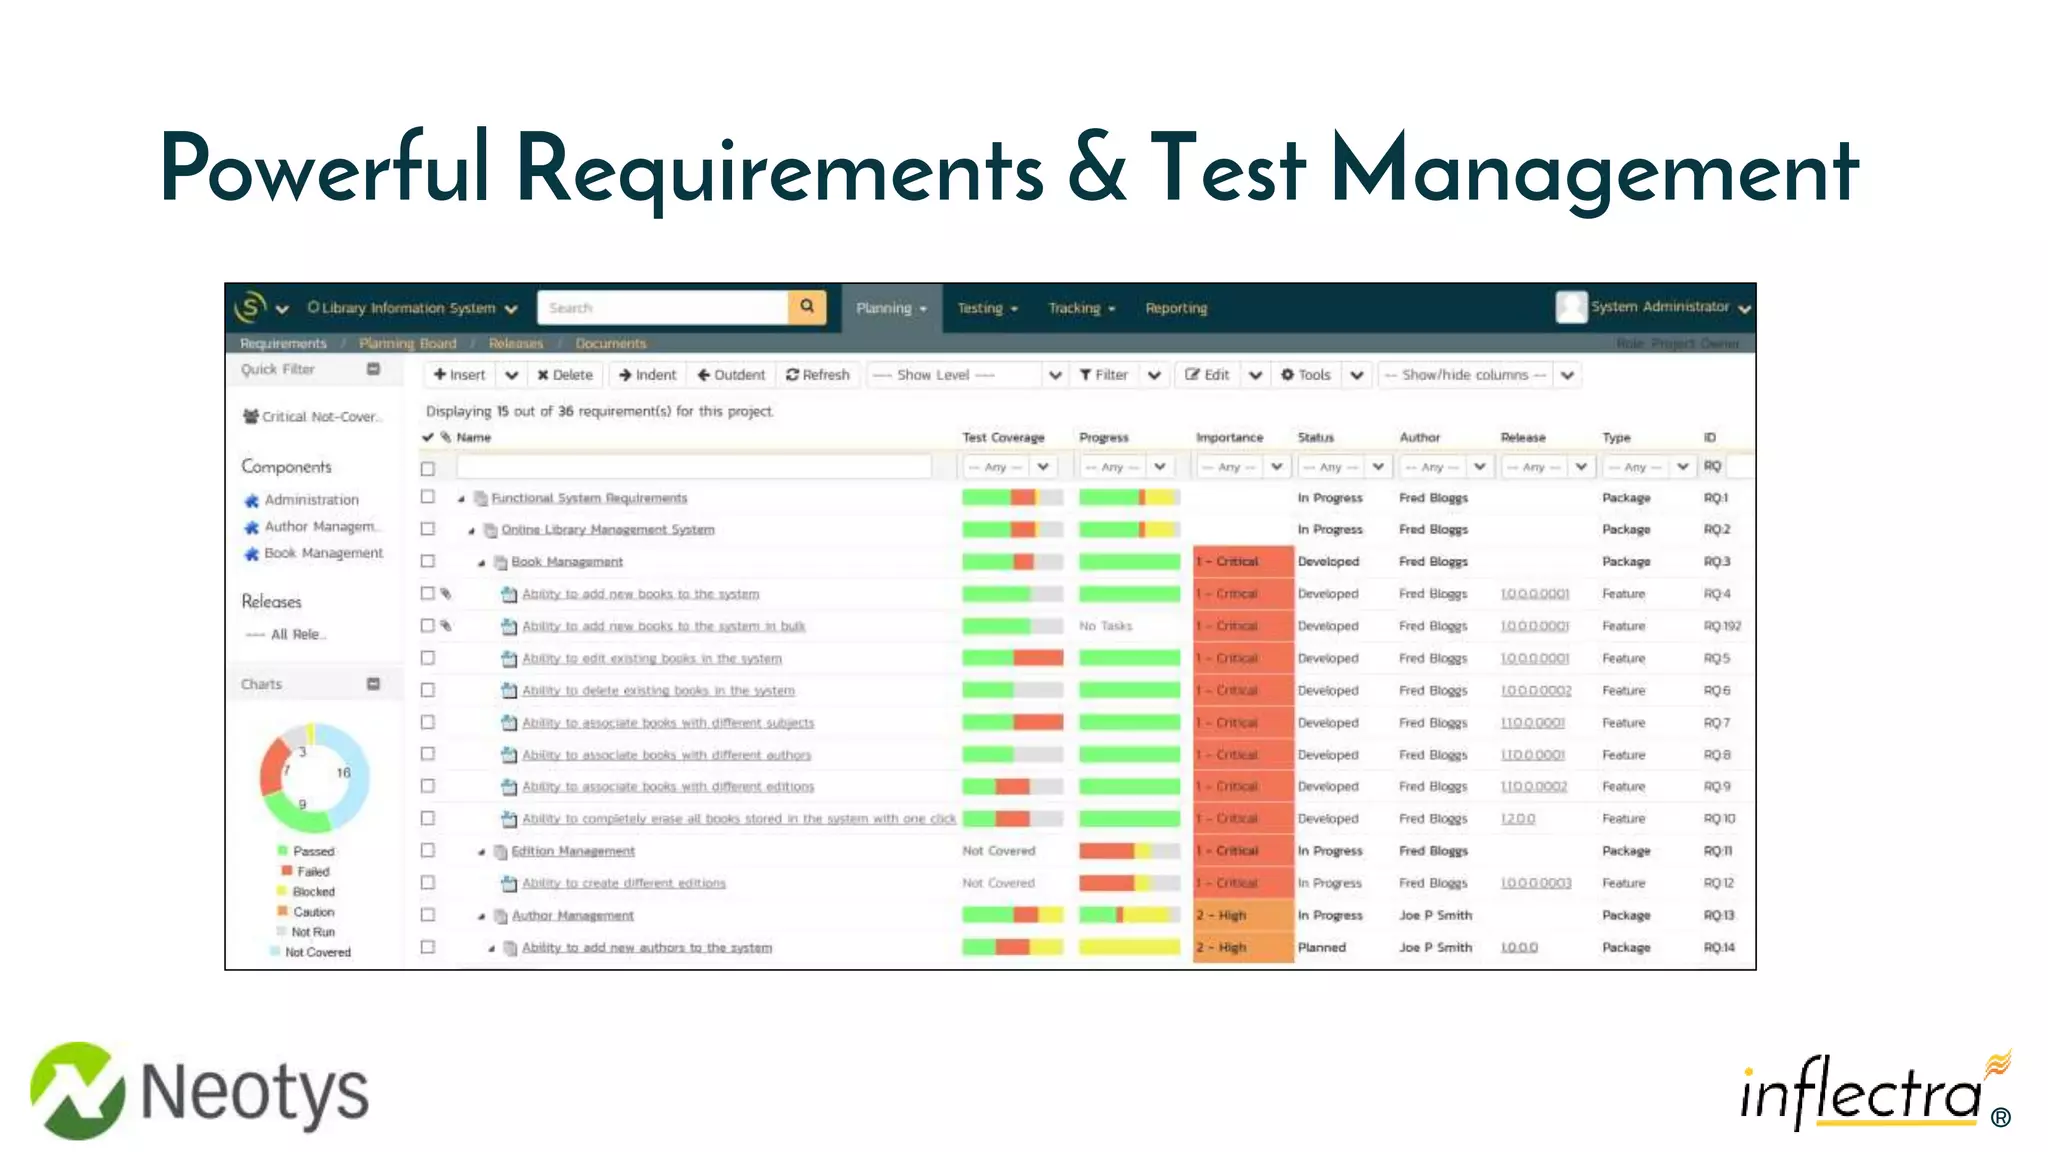Screen dimensions: 2048x1152
Task: Click the Edit toolbar button
Action: click(x=1207, y=375)
